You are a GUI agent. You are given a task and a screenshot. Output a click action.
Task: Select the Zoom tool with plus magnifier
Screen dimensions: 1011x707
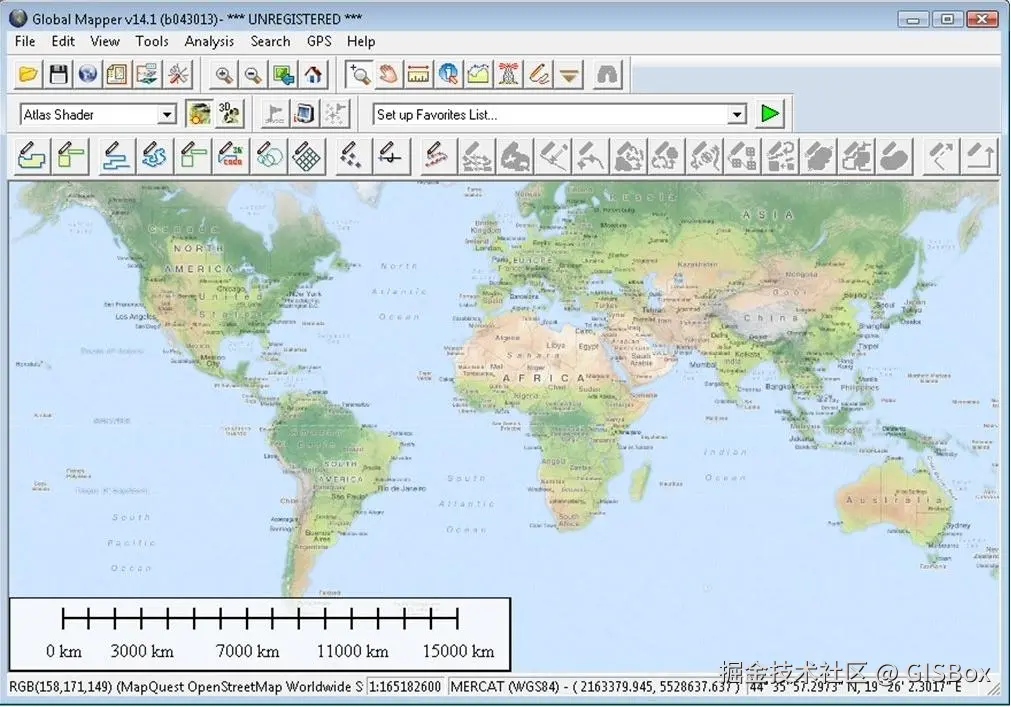point(358,75)
